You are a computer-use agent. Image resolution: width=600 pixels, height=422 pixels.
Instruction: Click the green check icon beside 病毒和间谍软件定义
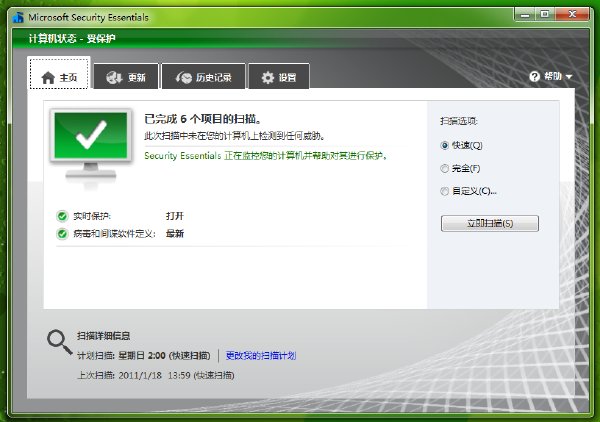tap(62, 233)
